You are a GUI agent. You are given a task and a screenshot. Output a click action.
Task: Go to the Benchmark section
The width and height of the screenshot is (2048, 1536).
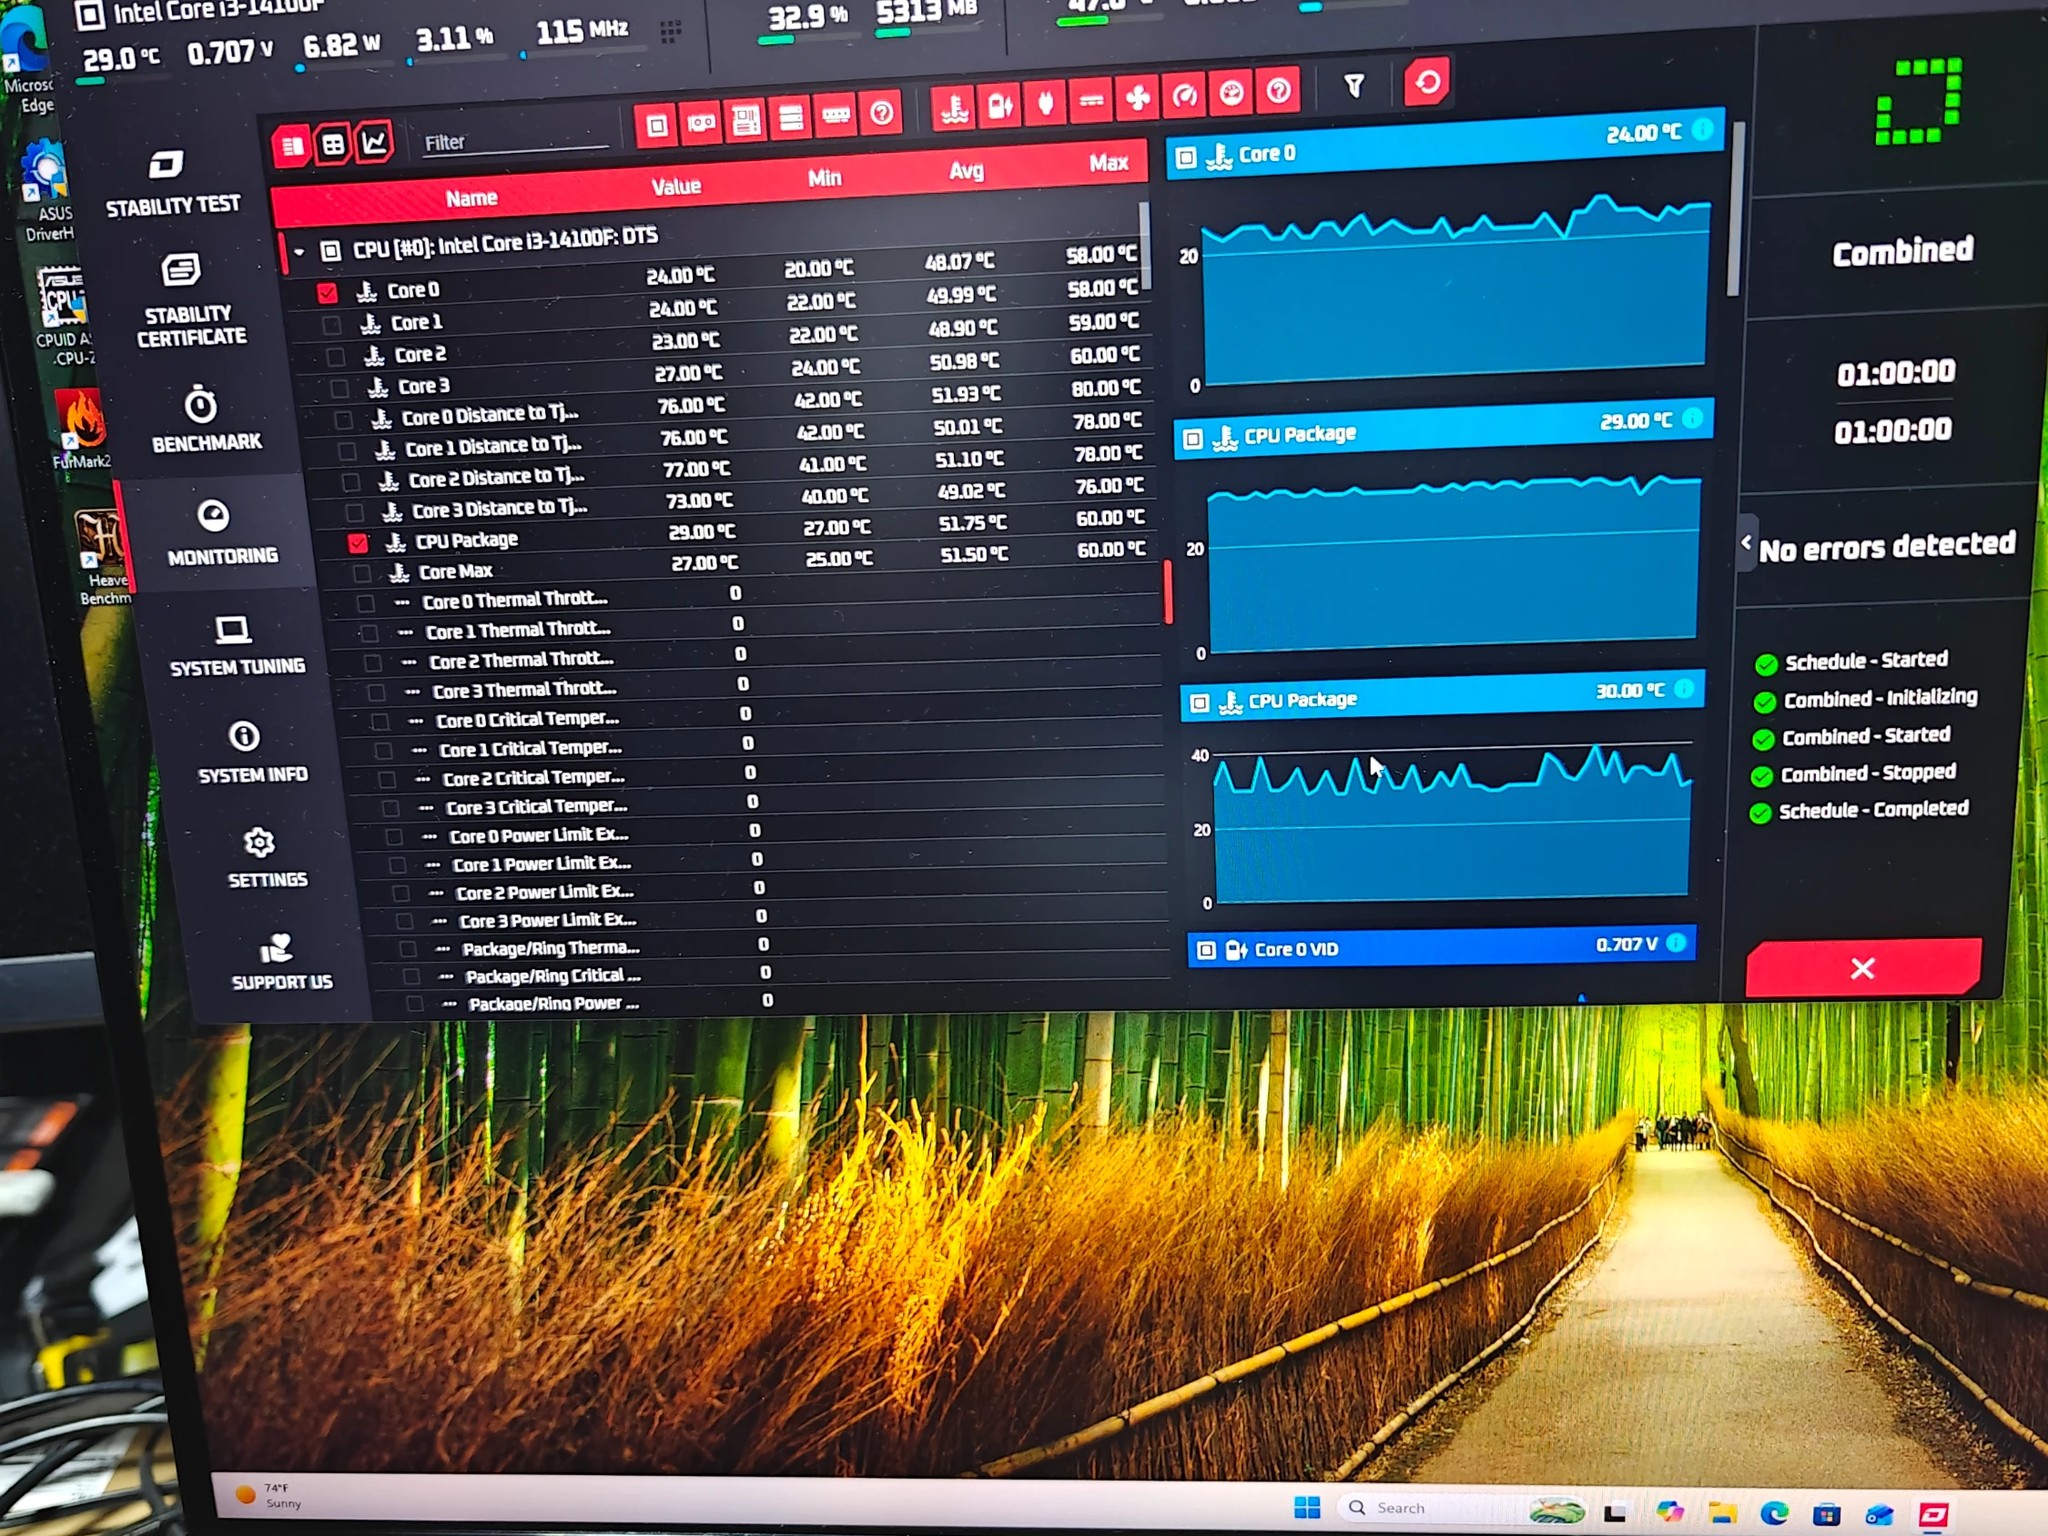coord(205,420)
